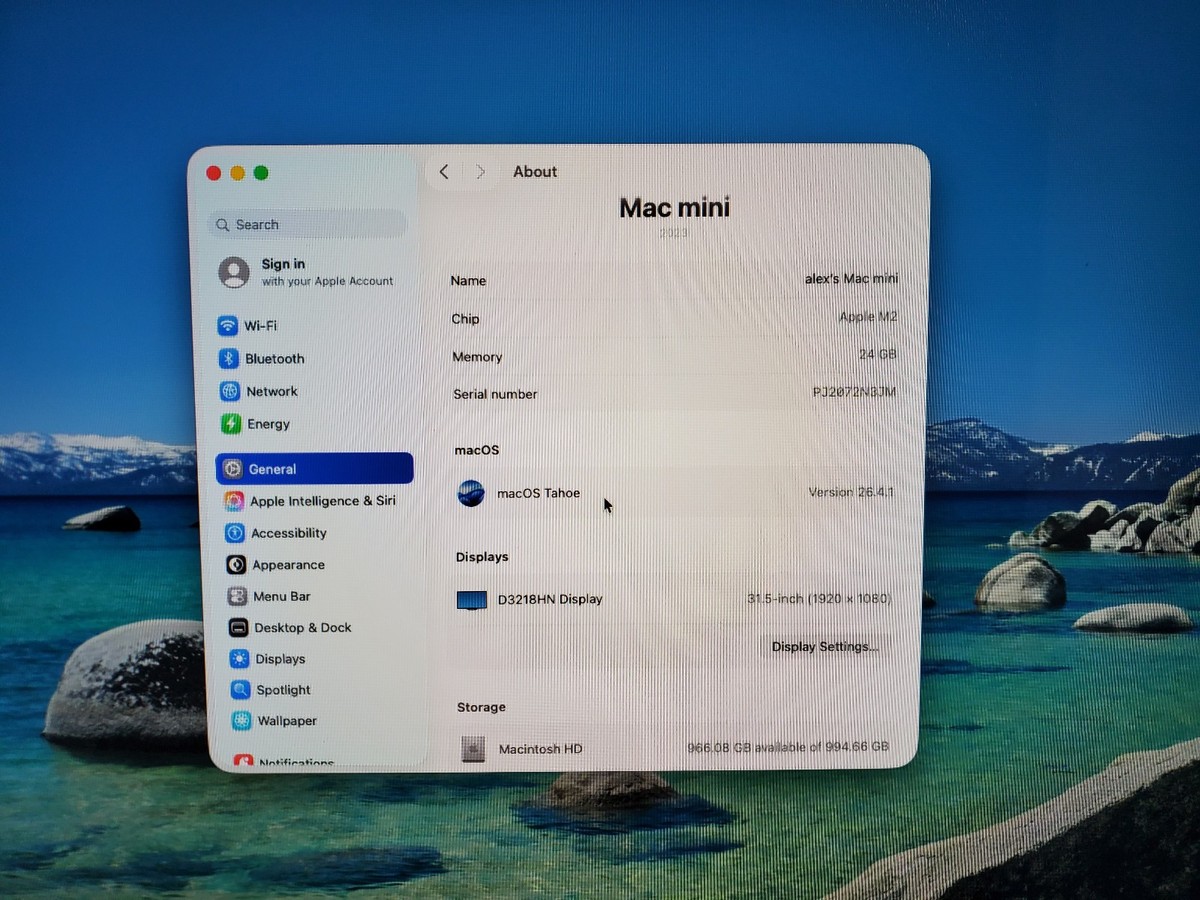Click the 31.5-inch (1920 × 1080) text

coord(819,599)
